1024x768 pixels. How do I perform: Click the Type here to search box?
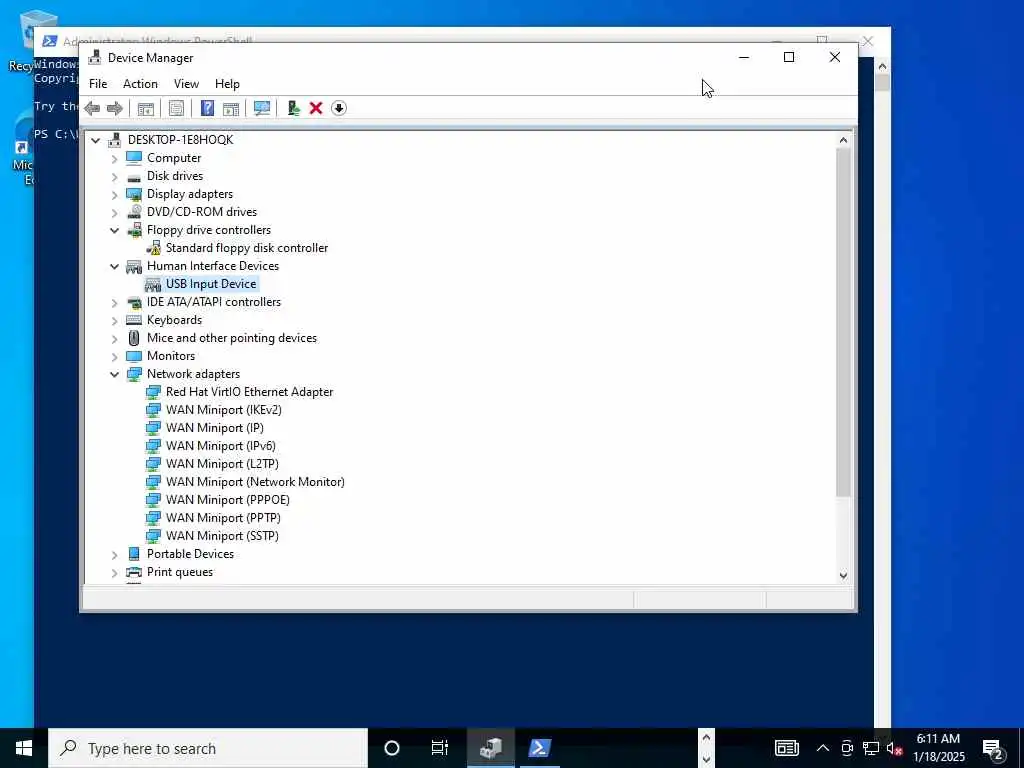208,748
